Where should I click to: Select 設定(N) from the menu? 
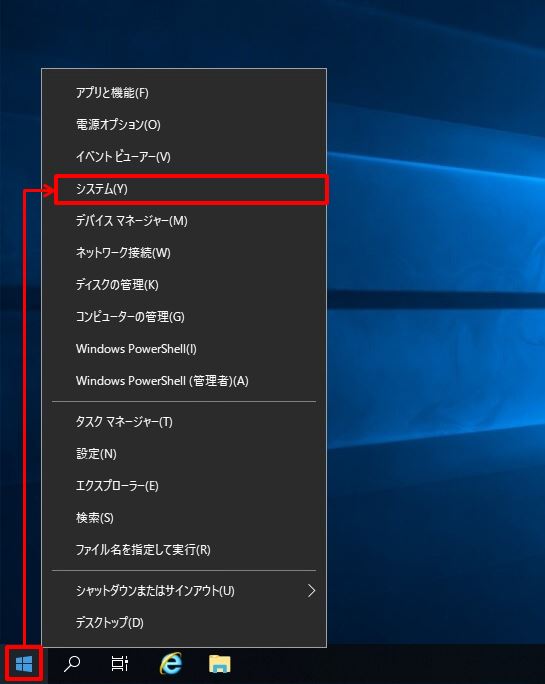(184, 454)
